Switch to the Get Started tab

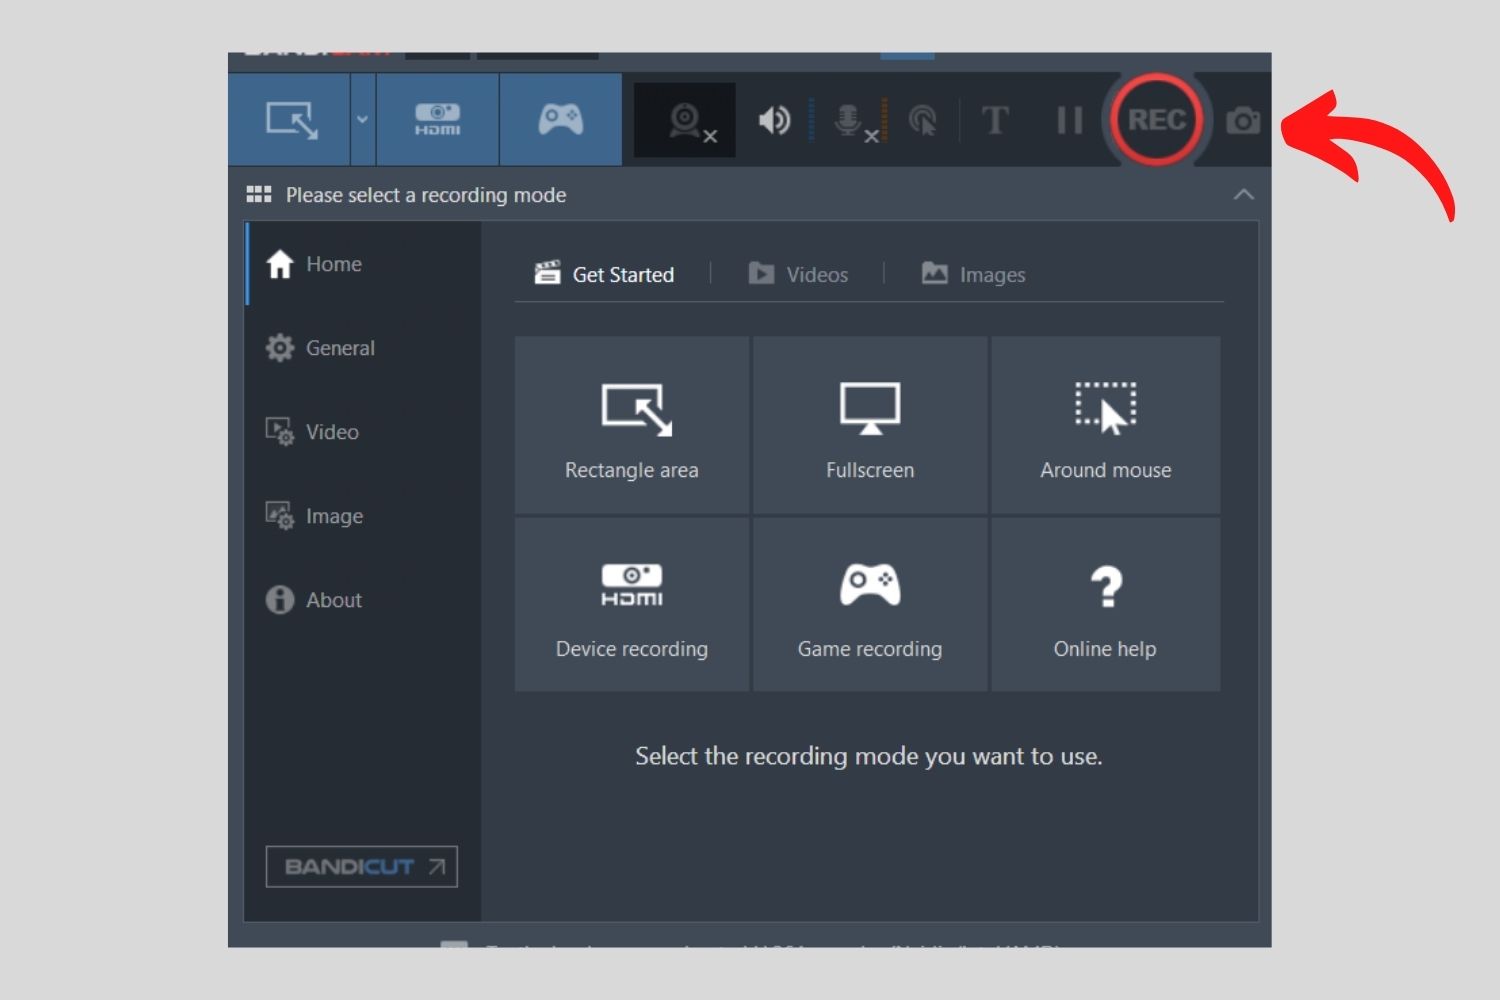pos(604,274)
